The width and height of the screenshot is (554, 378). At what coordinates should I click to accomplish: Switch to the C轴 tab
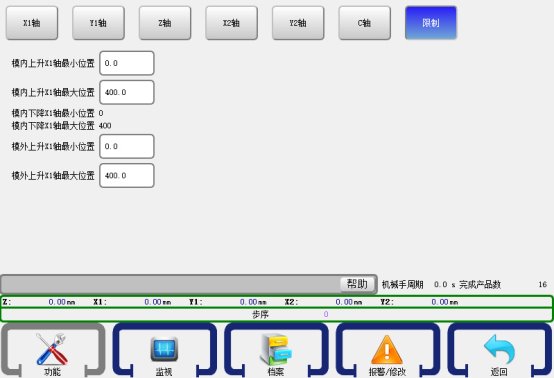pyautogui.click(x=364, y=23)
